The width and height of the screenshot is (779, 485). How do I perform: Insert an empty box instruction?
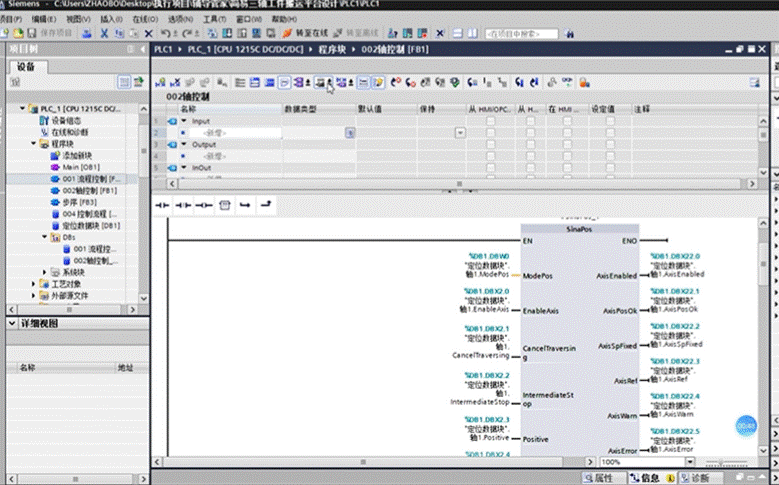225,205
